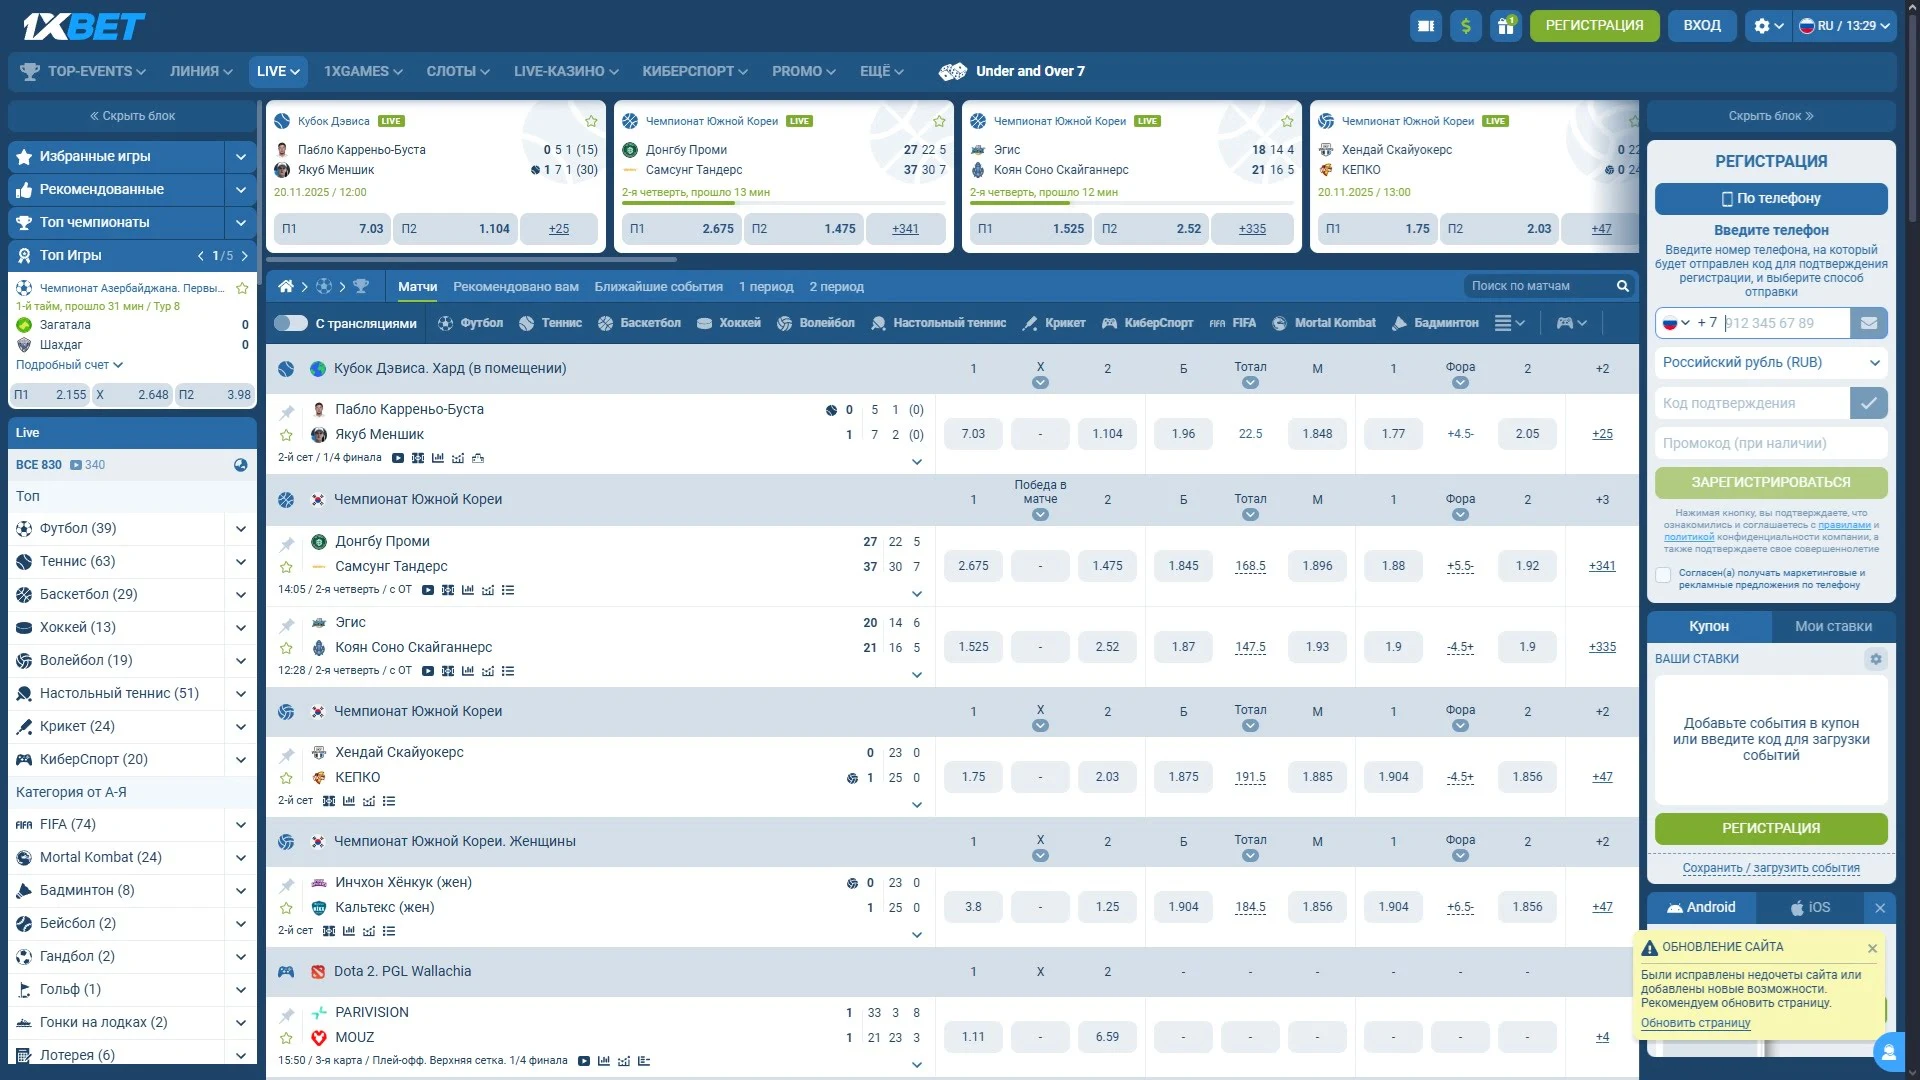Favorite the Донгбу Проми featured card star
Screen dimensions: 1920x1080
(939, 122)
